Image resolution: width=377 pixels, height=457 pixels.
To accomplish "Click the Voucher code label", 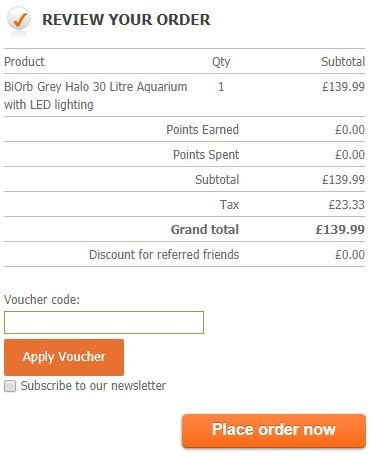I will [x=42, y=299].
